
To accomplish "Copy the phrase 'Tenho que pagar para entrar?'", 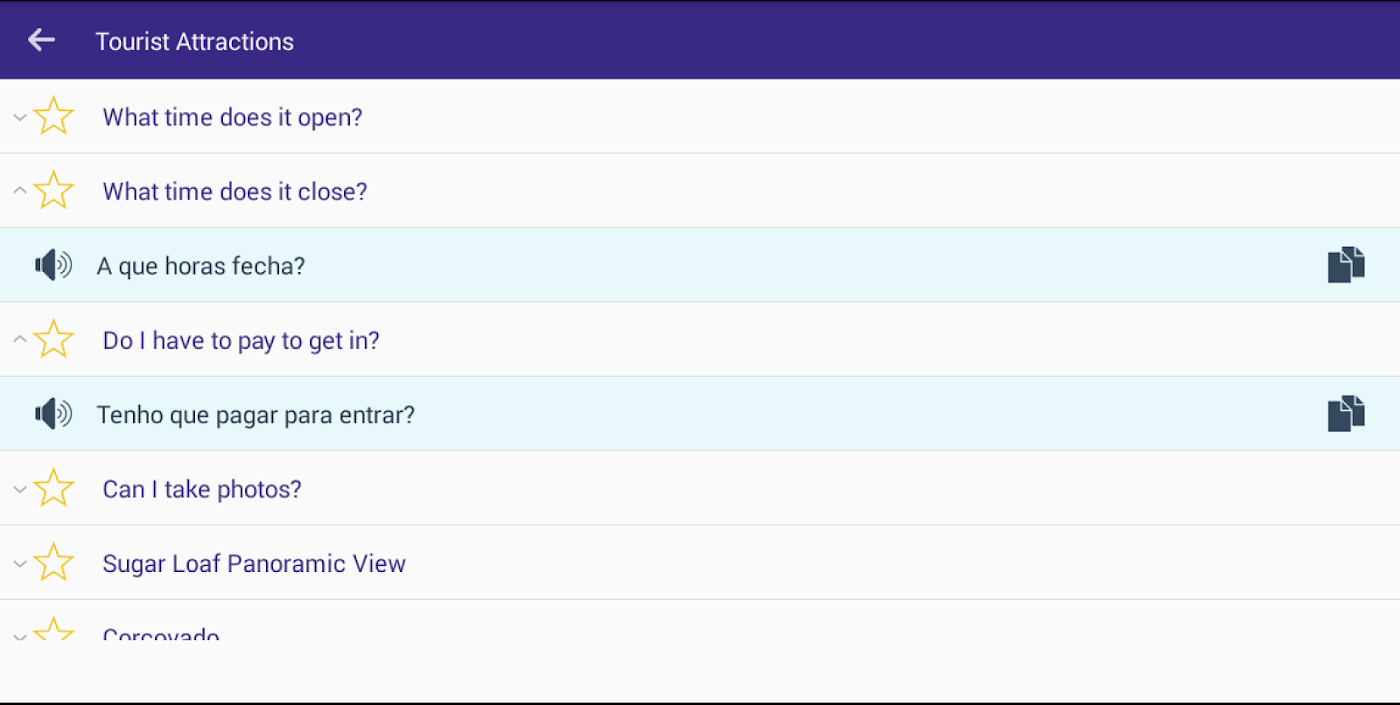I will pos(1346,414).
